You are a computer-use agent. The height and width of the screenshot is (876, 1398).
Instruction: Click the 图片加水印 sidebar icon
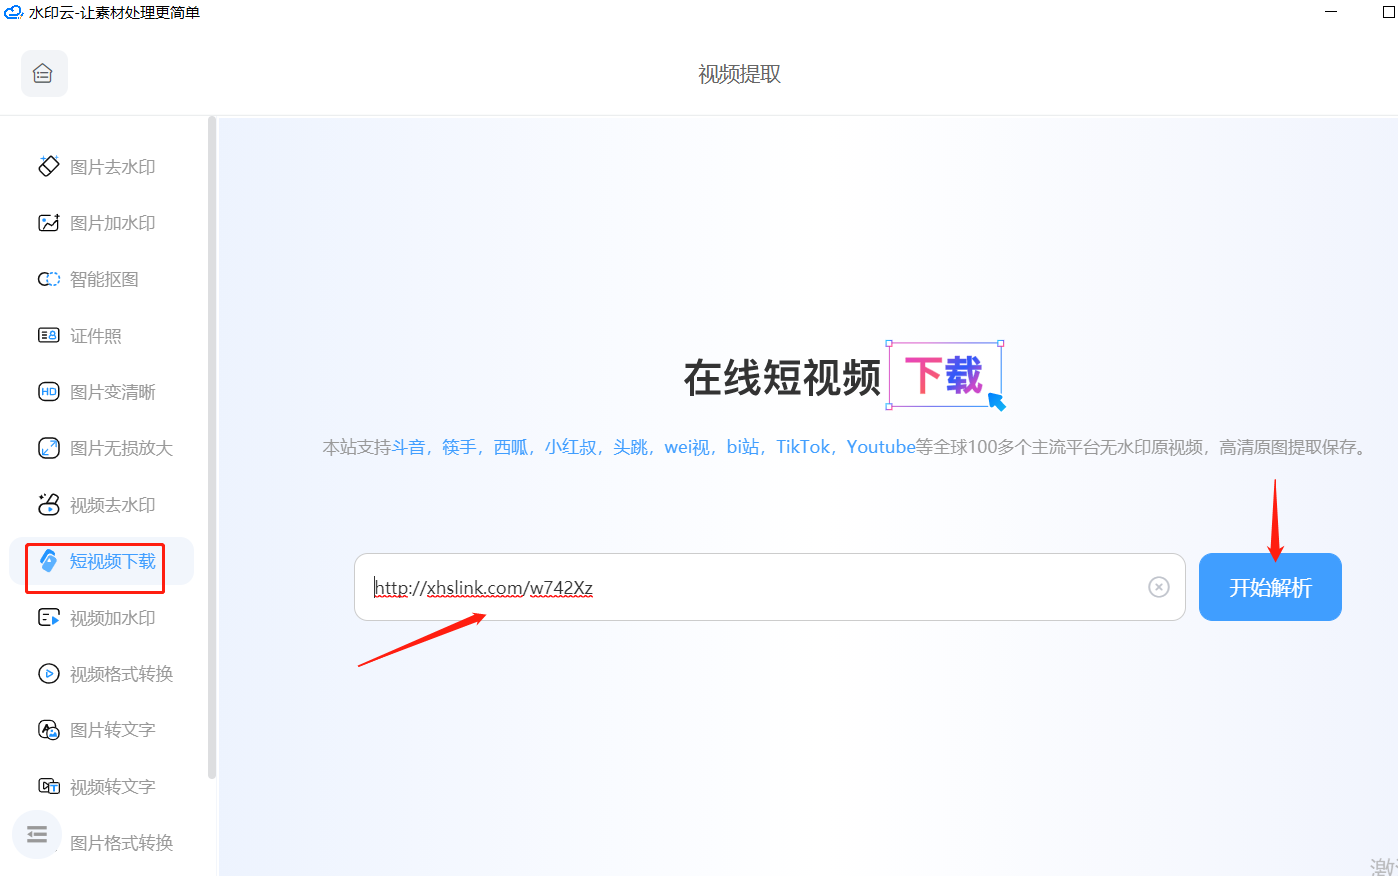click(49, 223)
